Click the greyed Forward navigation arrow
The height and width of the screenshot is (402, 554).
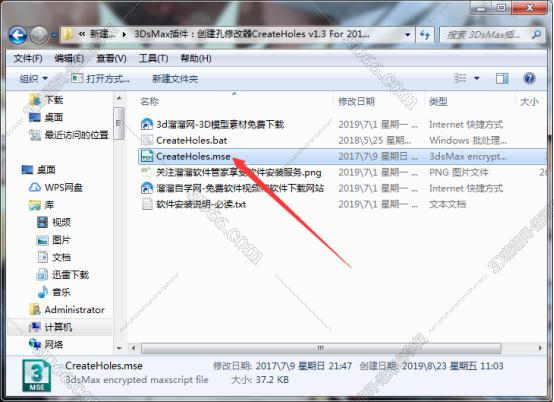pyautogui.click(x=38, y=35)
